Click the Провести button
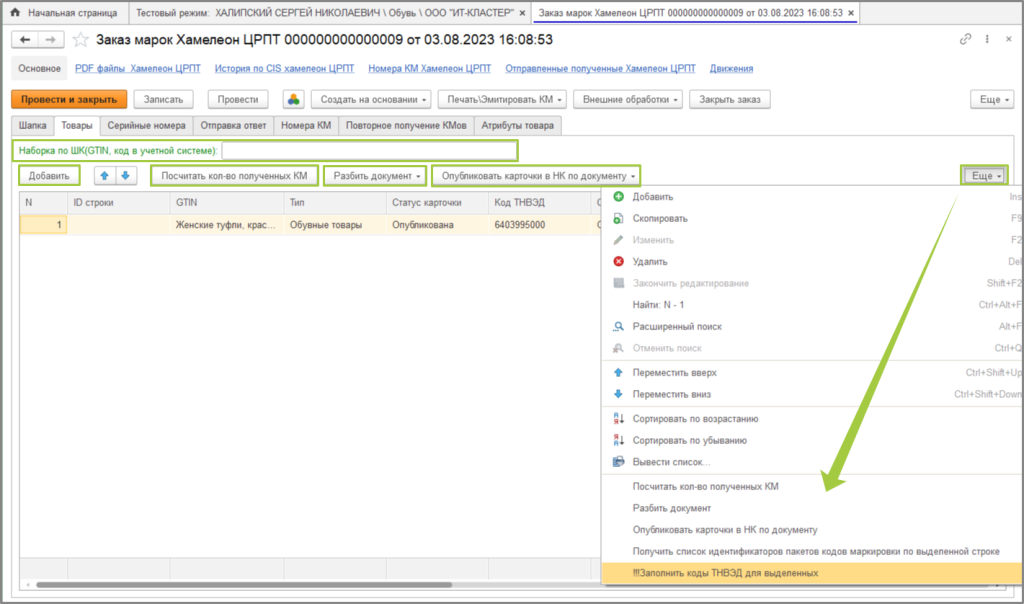1024x604 pixels. click(x=238, y=99)
